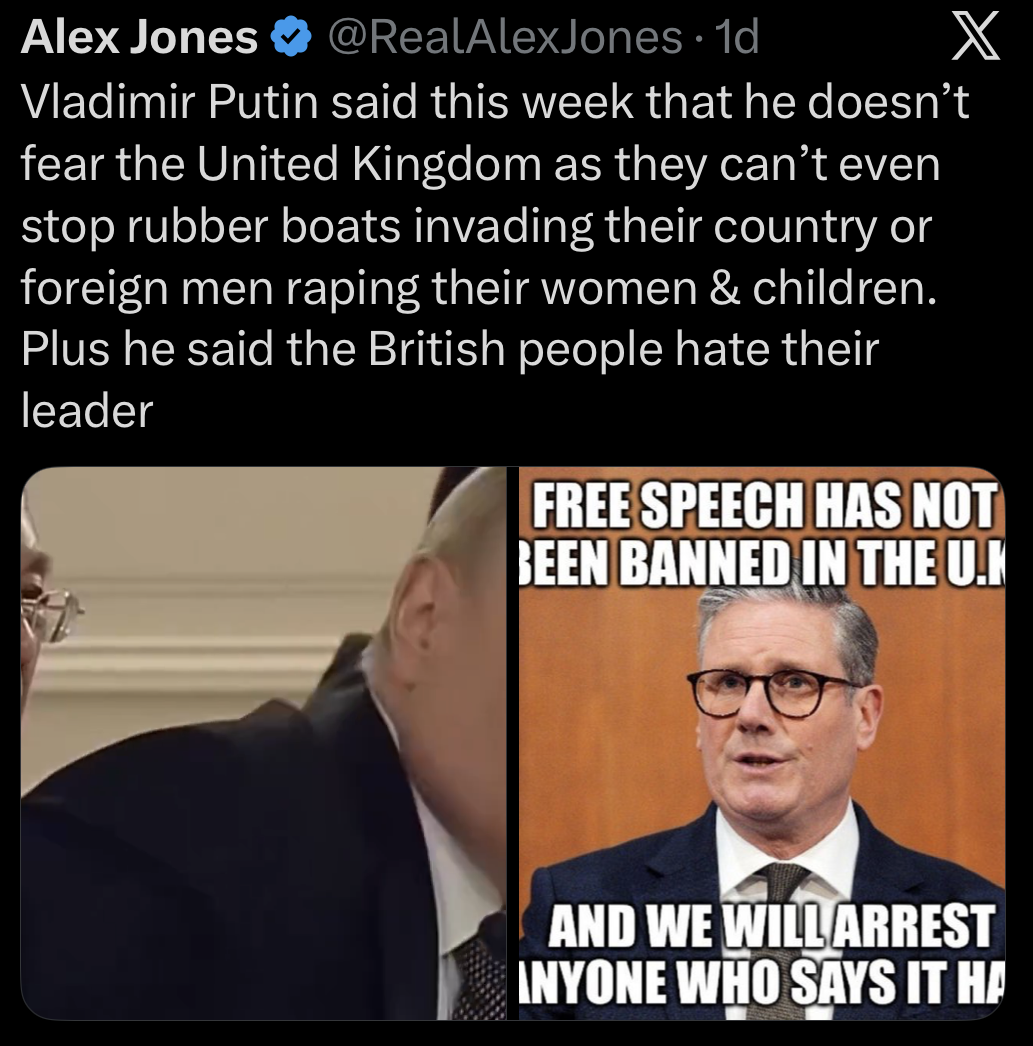Click the wire-rimmed glasses in the left photo

point(48,612)
